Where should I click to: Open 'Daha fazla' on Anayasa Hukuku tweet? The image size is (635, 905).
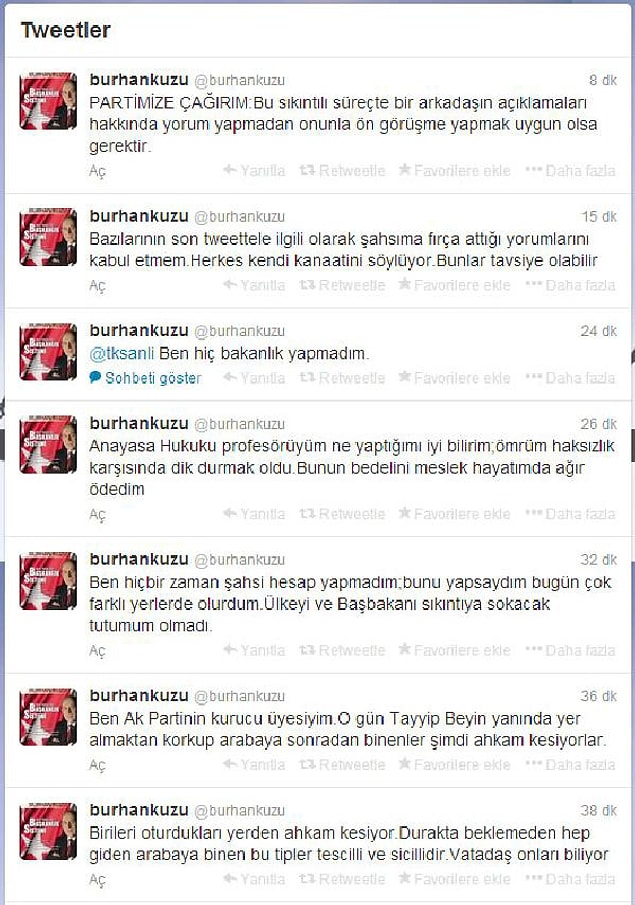coord(570,514)
